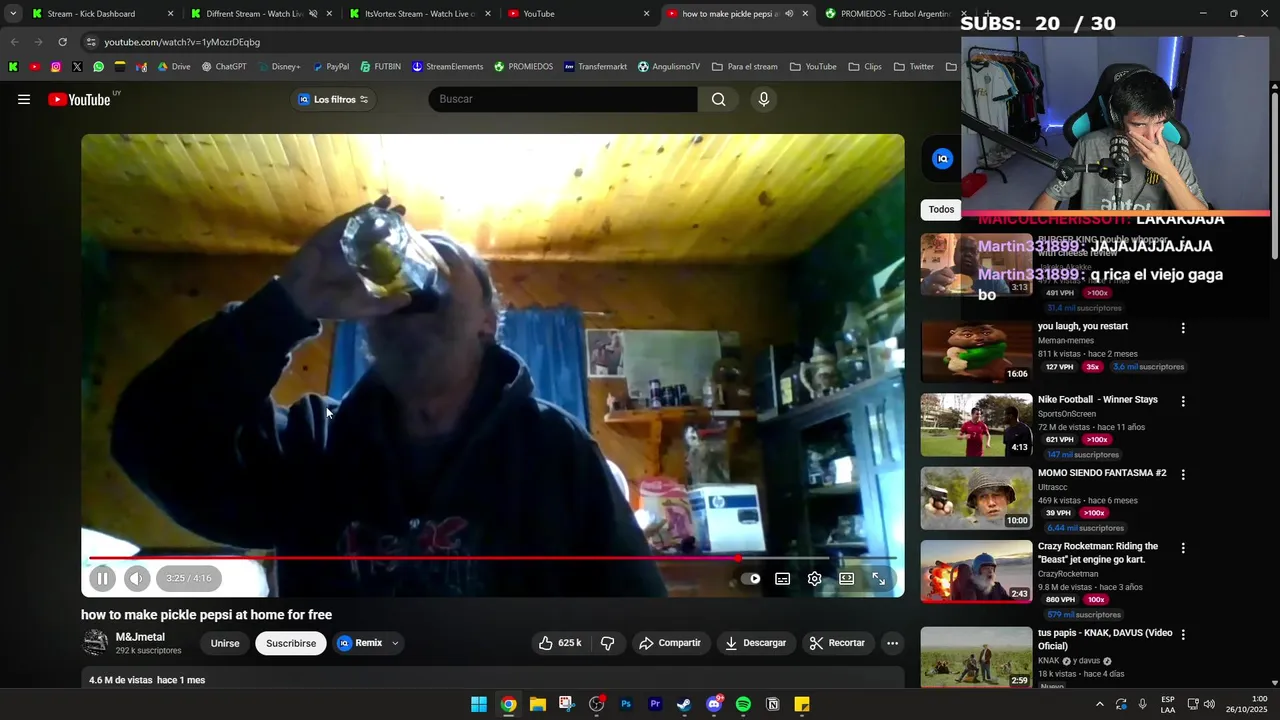Share the video via Compartir
Screen dimensions: 1280x720
coord(670,643)
